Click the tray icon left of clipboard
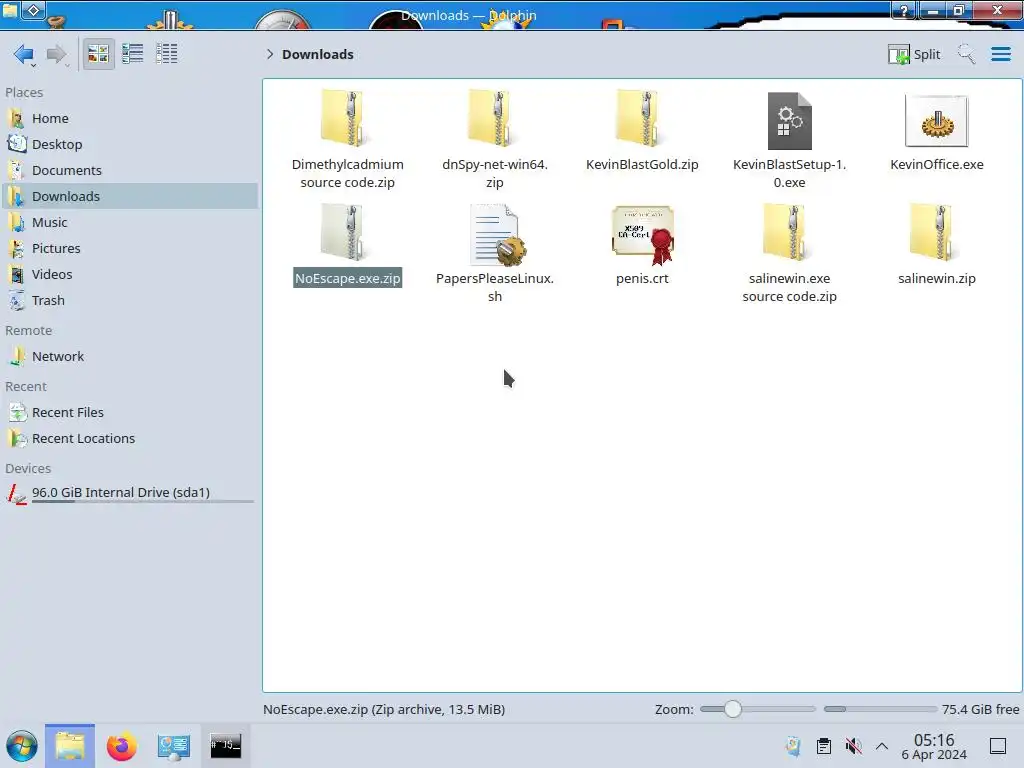1024x768 pixels. pos(793,746)
